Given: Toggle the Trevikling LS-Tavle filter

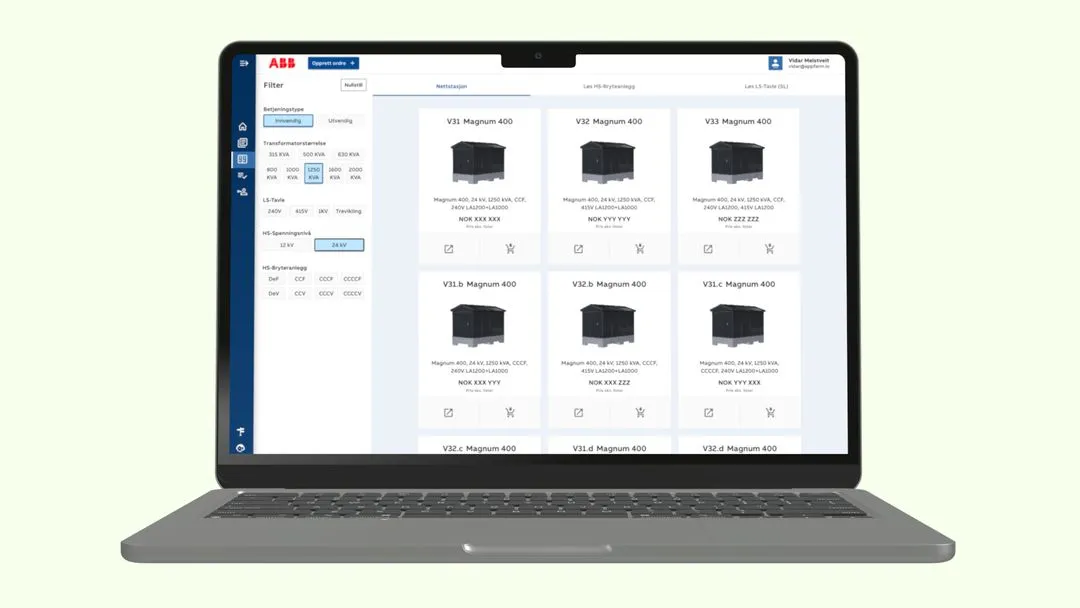Looking at the screenshot, I should [x=349, y=211].
